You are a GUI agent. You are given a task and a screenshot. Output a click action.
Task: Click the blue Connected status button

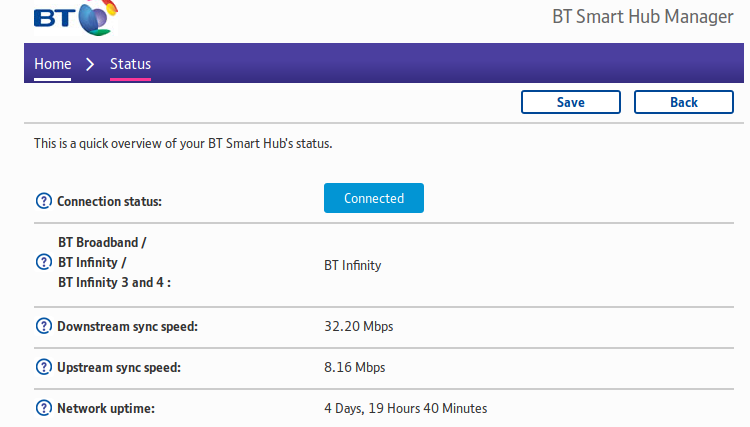coord(374,198)
